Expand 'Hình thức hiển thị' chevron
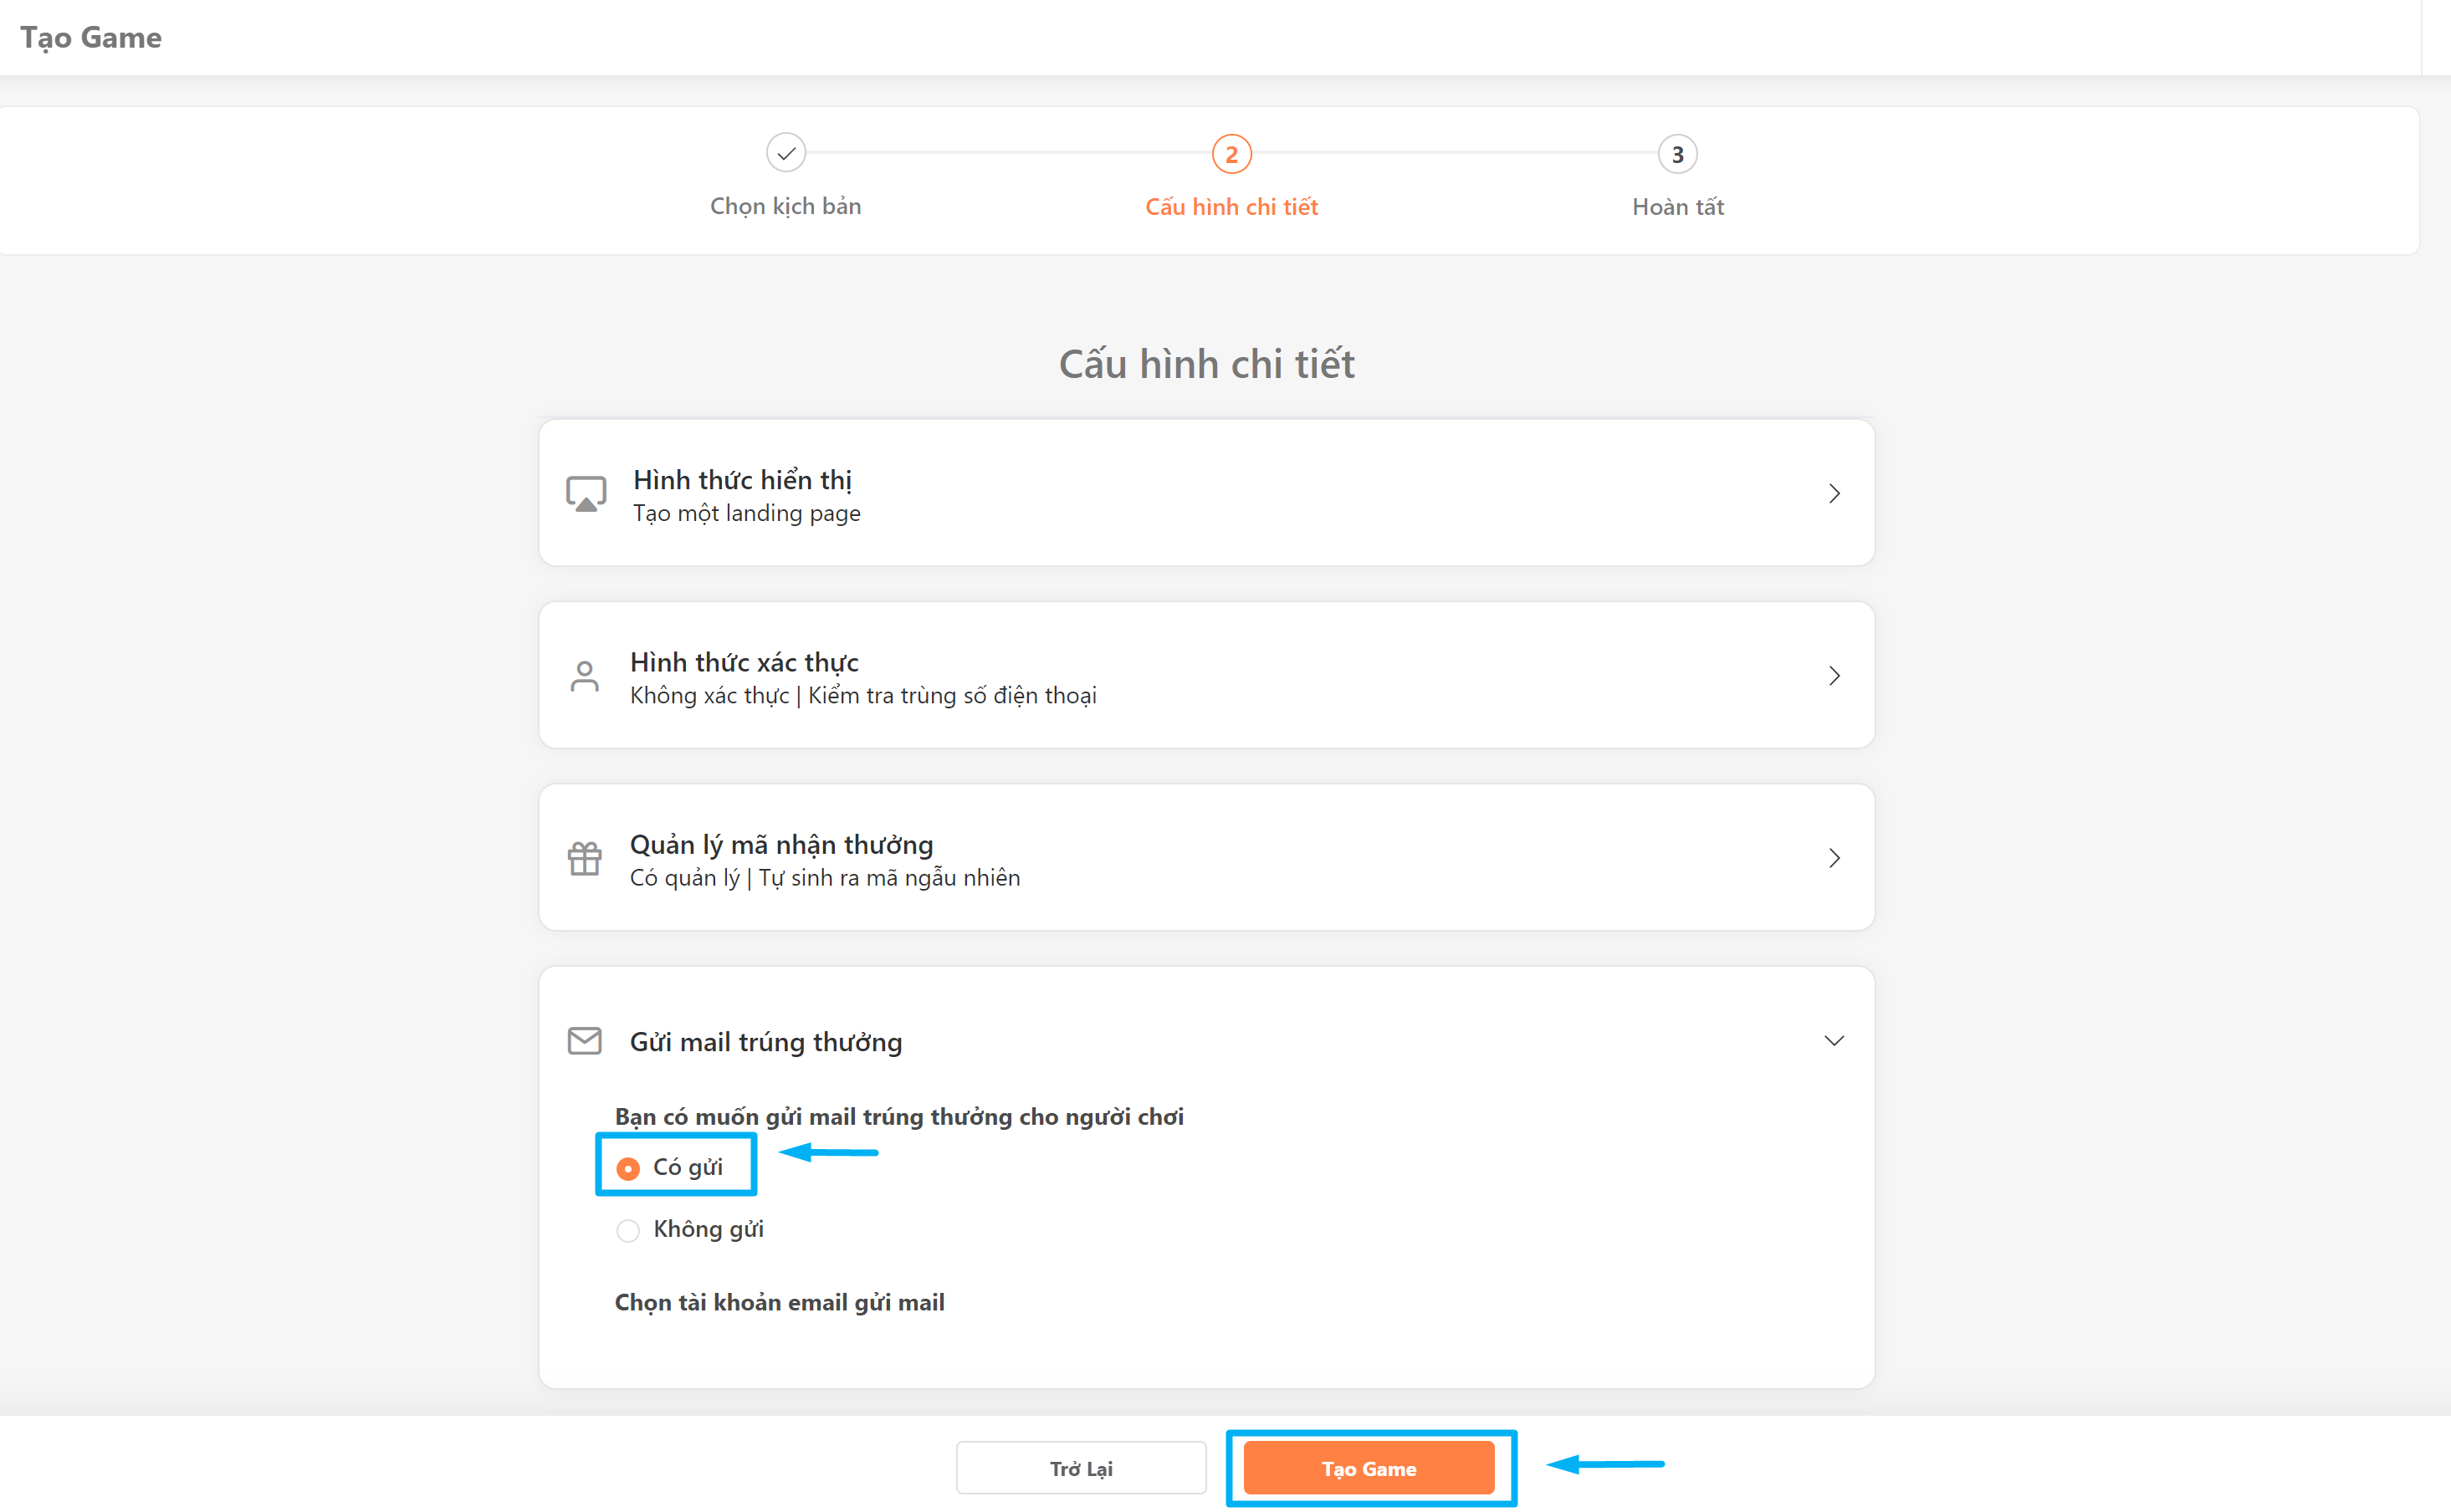Image resolution: width=2451 pixels, height=1512 pixels. coord(1834,494)
